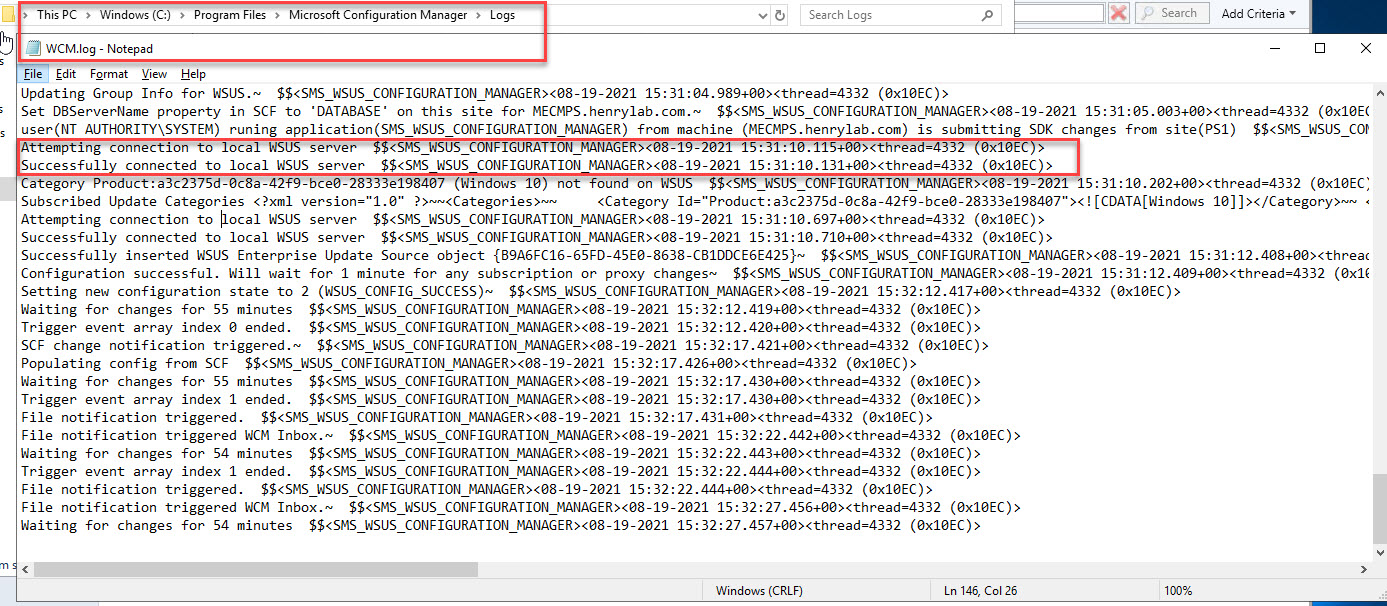Select 'Program Files' in the breadcrumb path
The height and width of the screenshot is (606, 1387).
[x=231, y=15]
